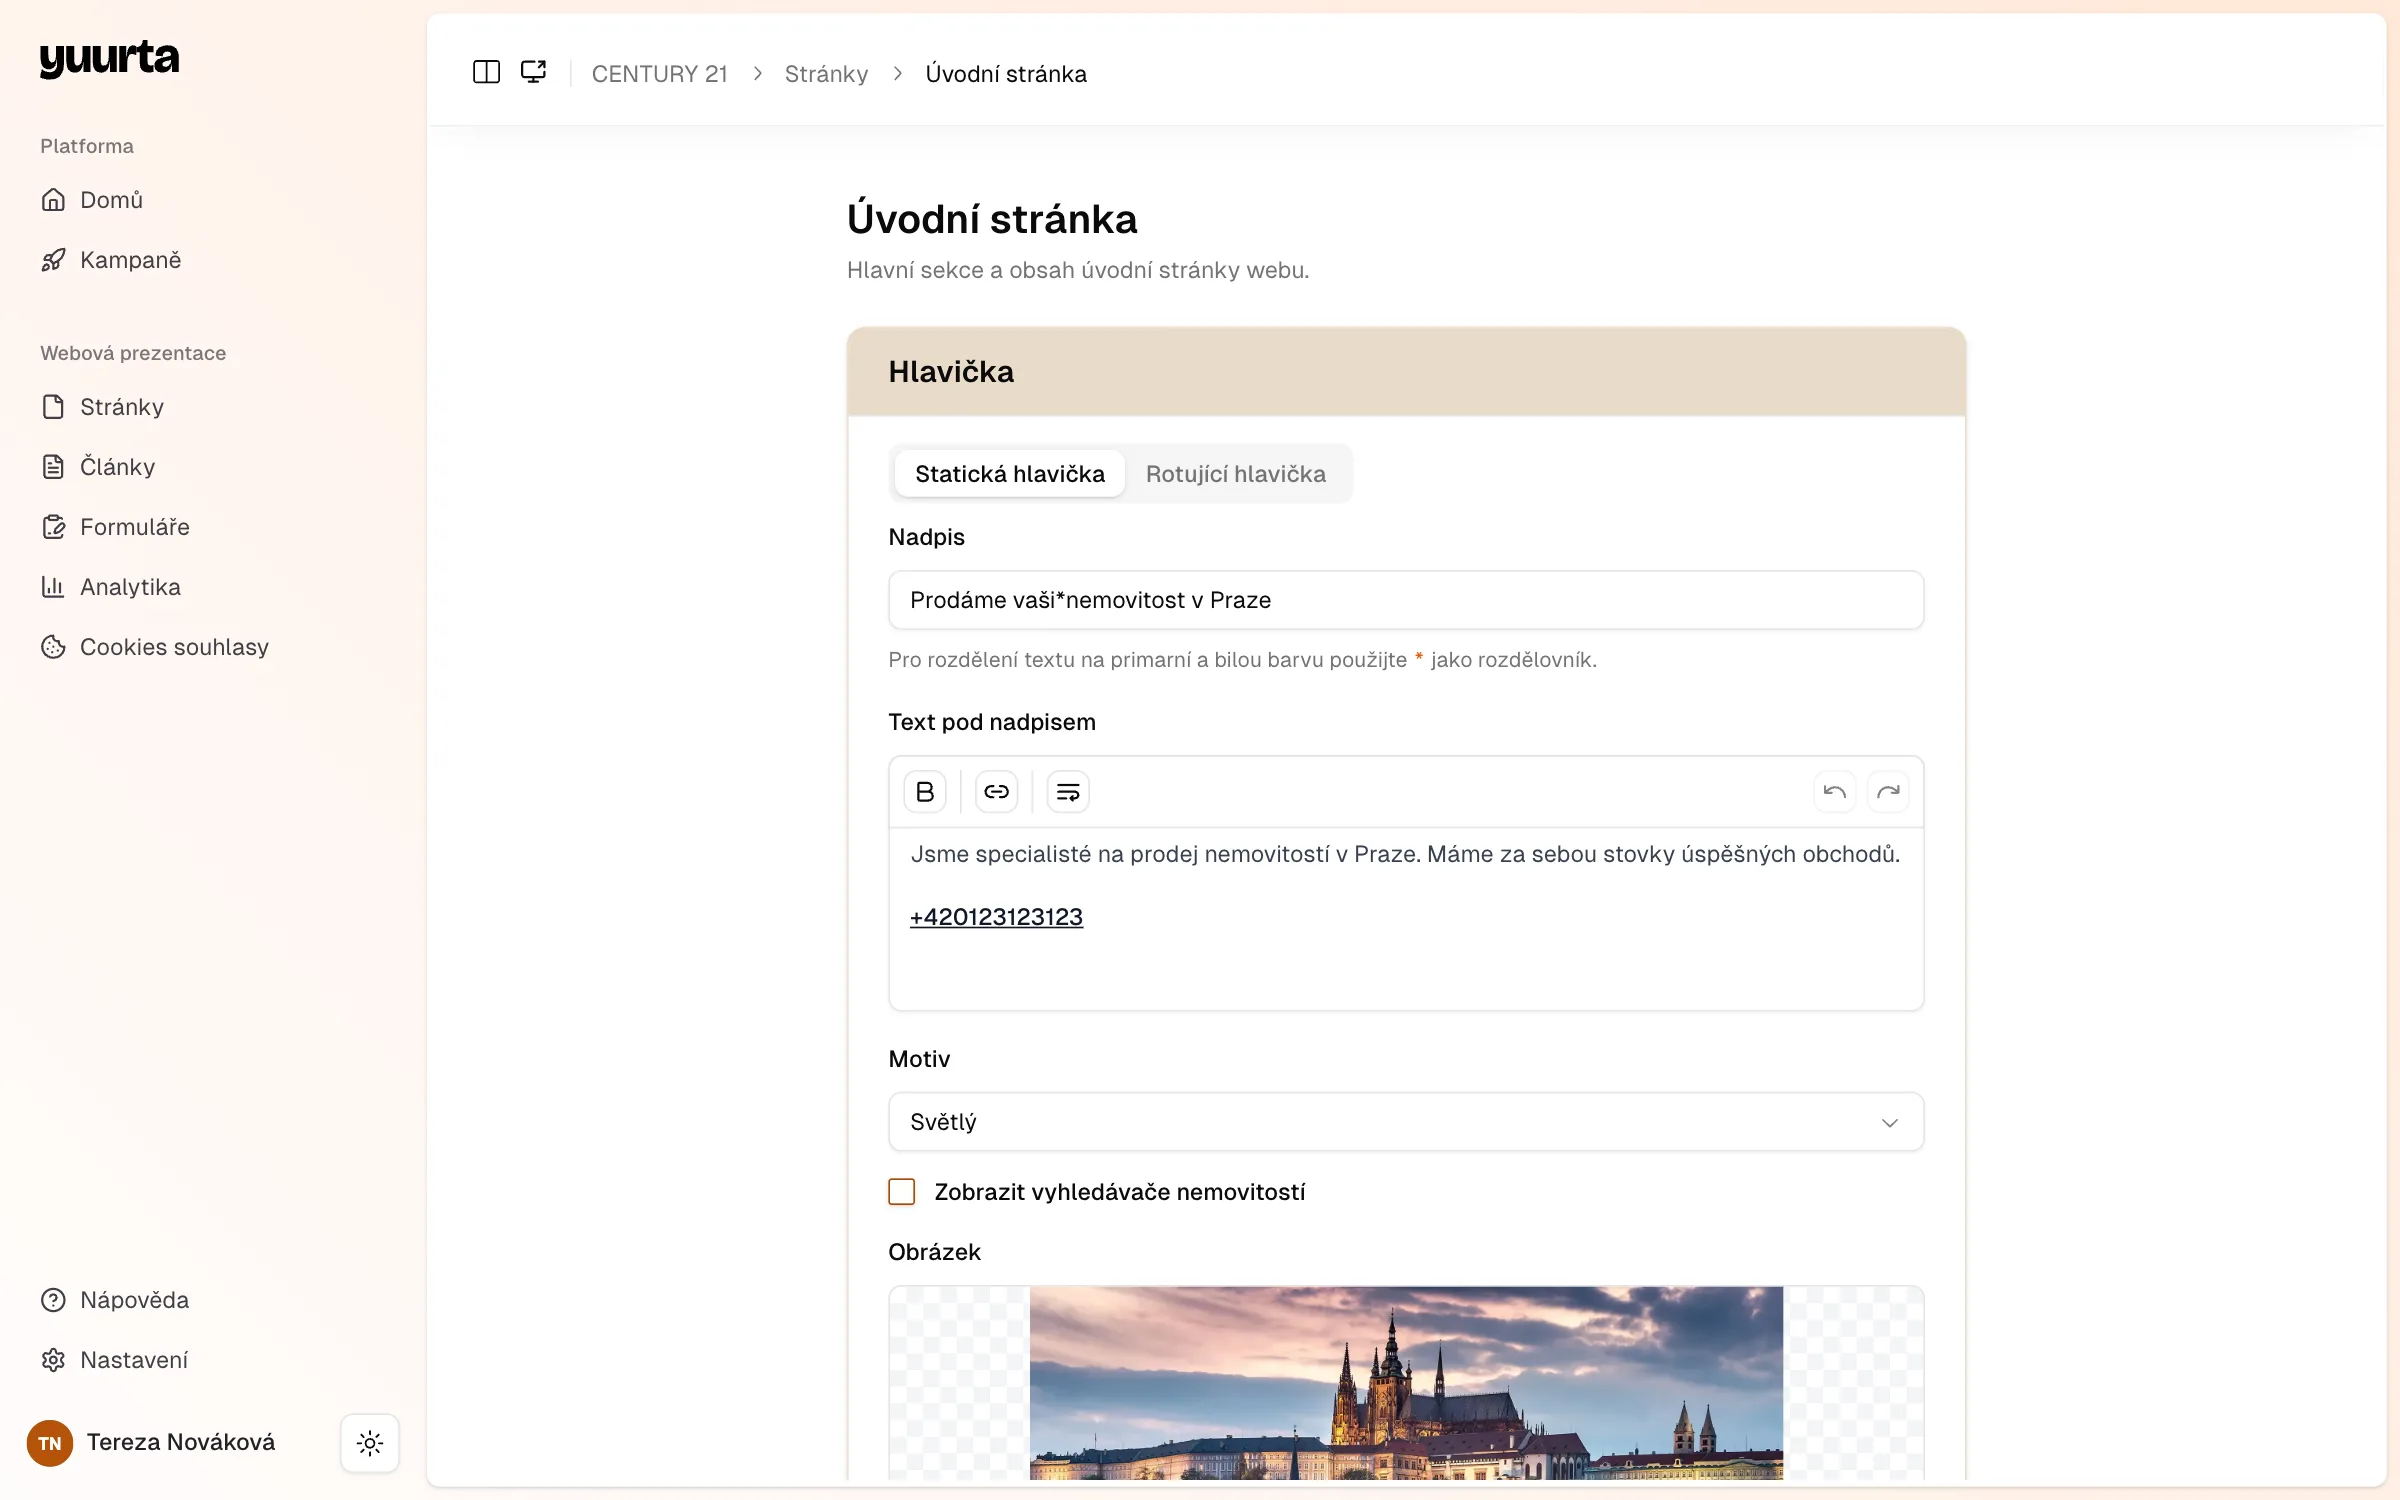The height and width of the screenshot is (1500, 2400).
Task: Toggle light theme sun button
Action: [370, 1443]
